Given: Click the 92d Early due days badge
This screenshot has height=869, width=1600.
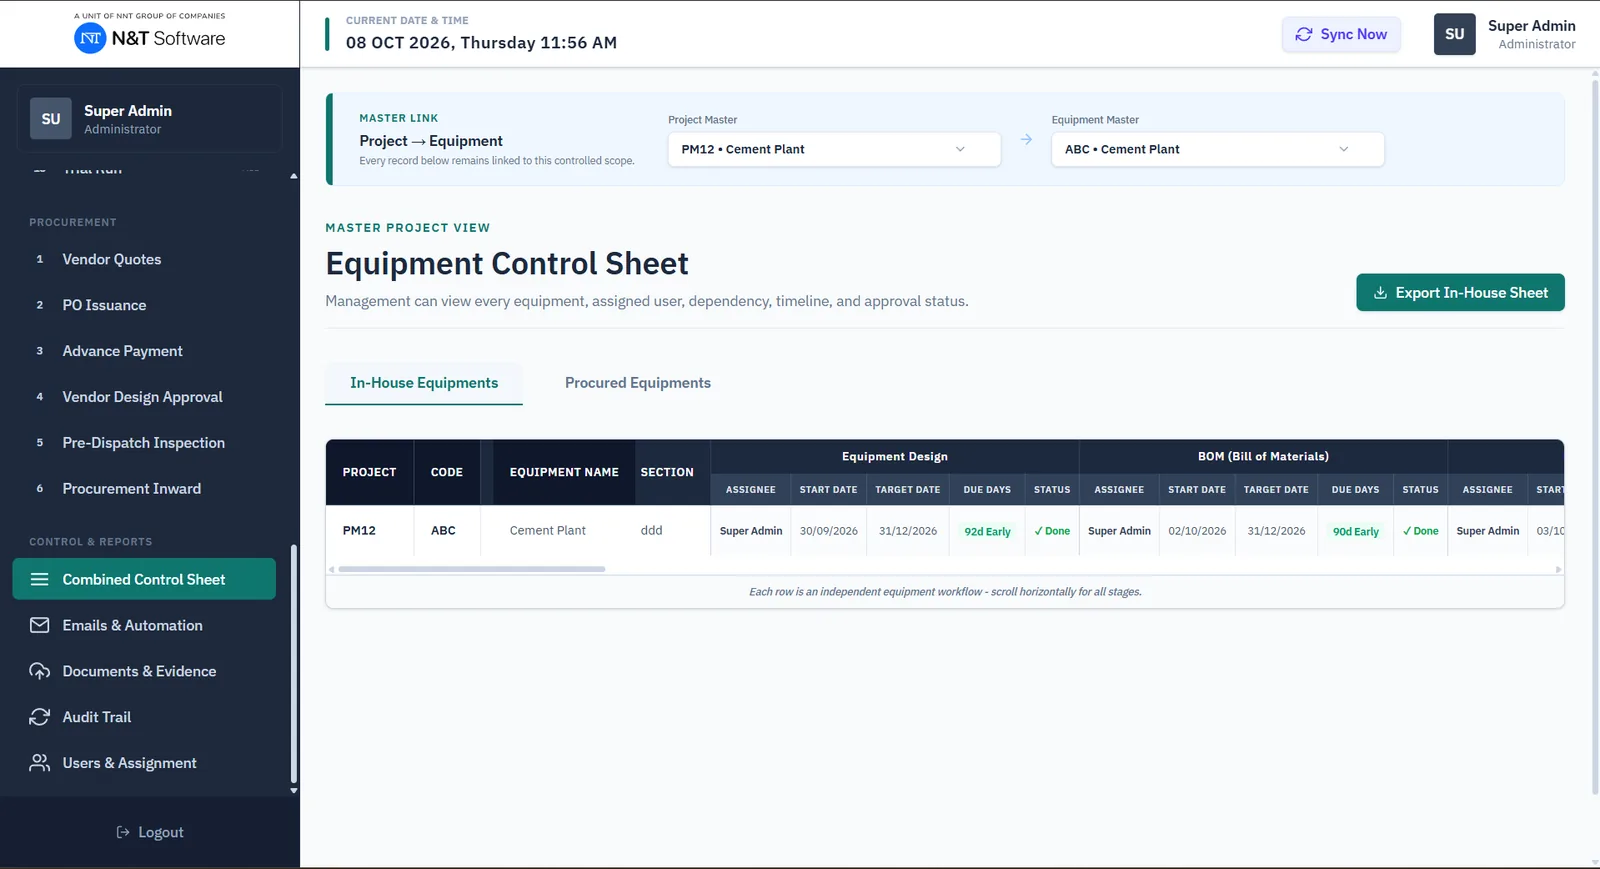Looking at the screenshot, I should coord(987,532).
